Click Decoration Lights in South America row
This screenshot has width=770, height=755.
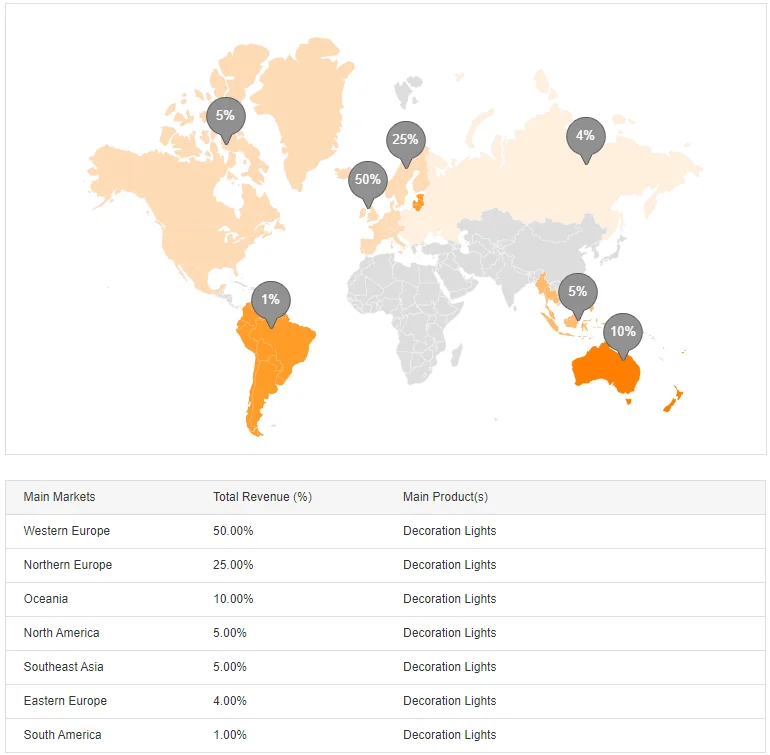tap(449, 735)
